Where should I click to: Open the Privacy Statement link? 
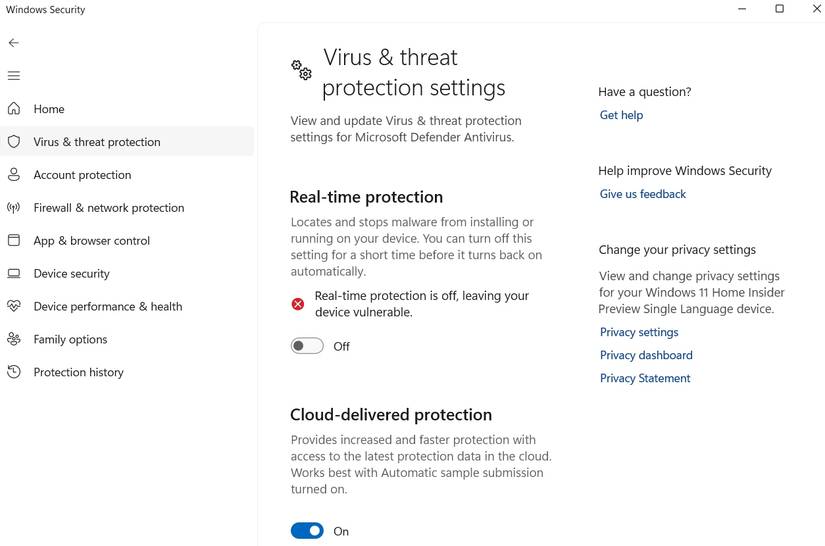pyautogui.click(x=644, y=378)
